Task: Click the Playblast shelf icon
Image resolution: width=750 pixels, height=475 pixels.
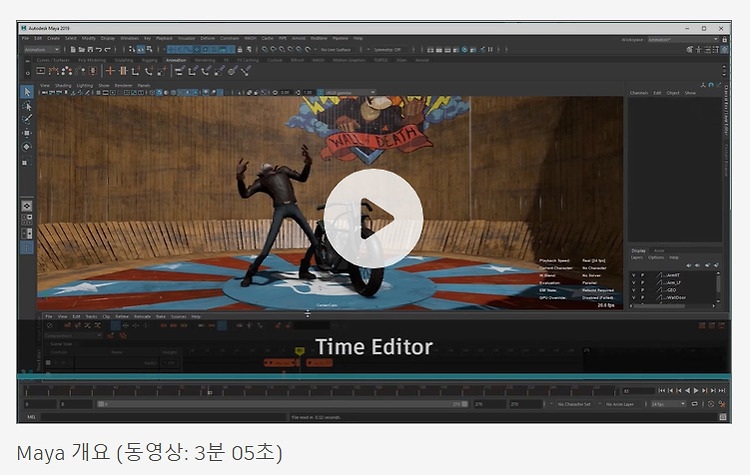Action: click(41, 71)
